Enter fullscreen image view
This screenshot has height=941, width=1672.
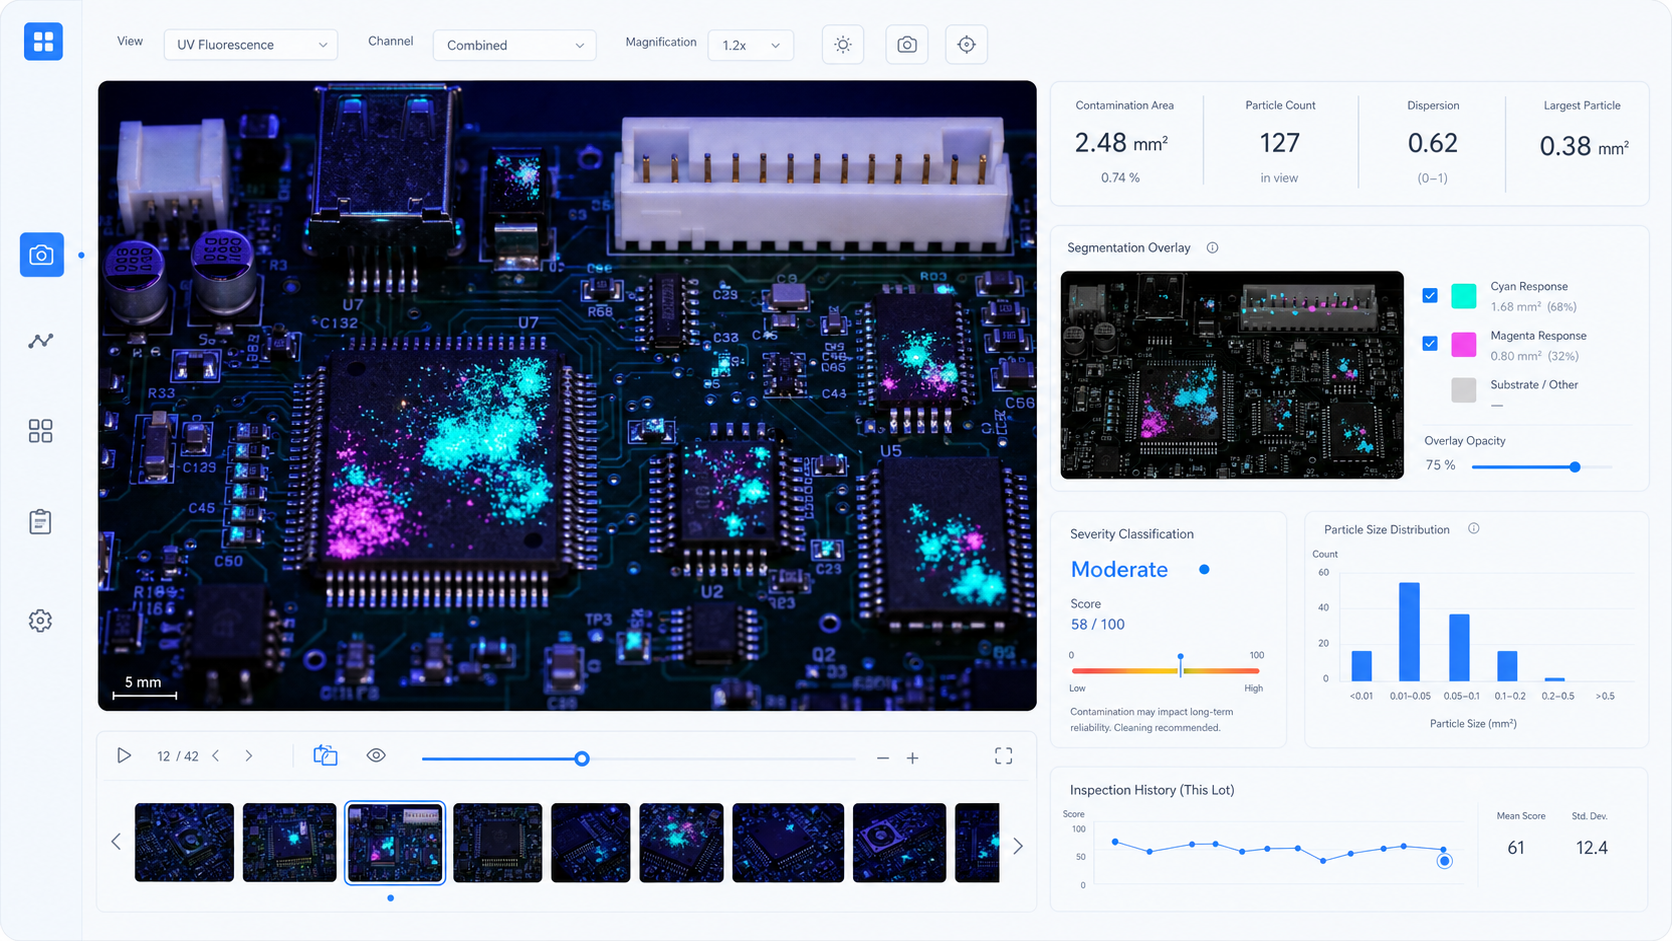click(1003, 756)
